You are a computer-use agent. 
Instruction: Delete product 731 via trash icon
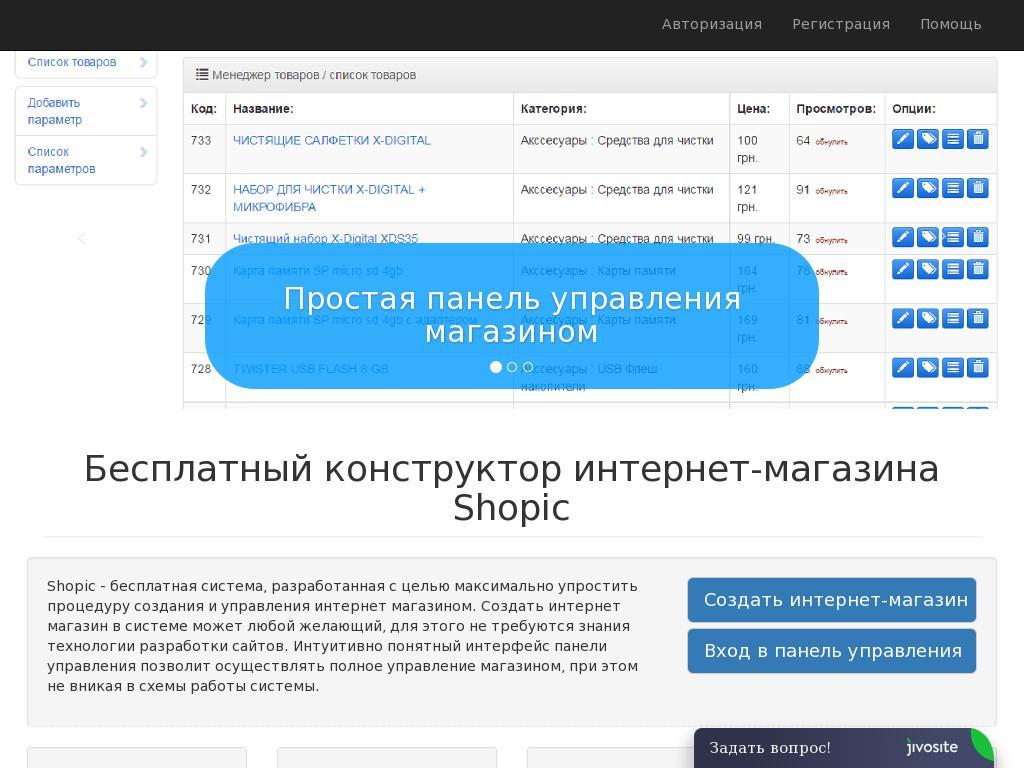[x=978, y=237]
